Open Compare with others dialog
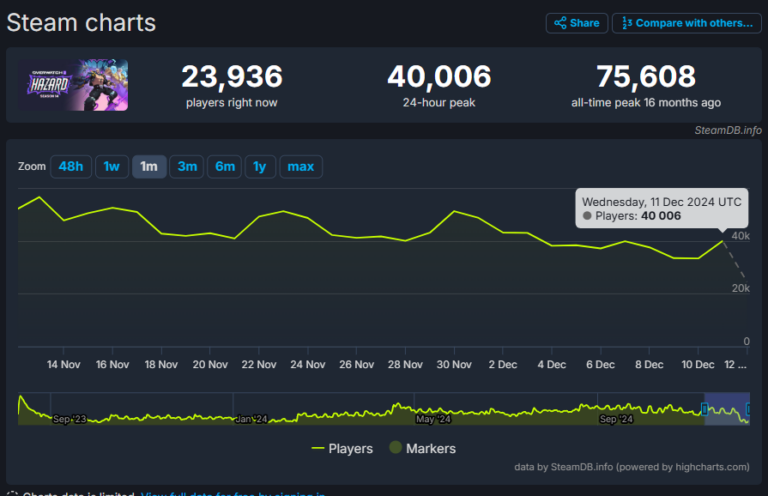This screenshot has width=768, height=496. (684, 23)
